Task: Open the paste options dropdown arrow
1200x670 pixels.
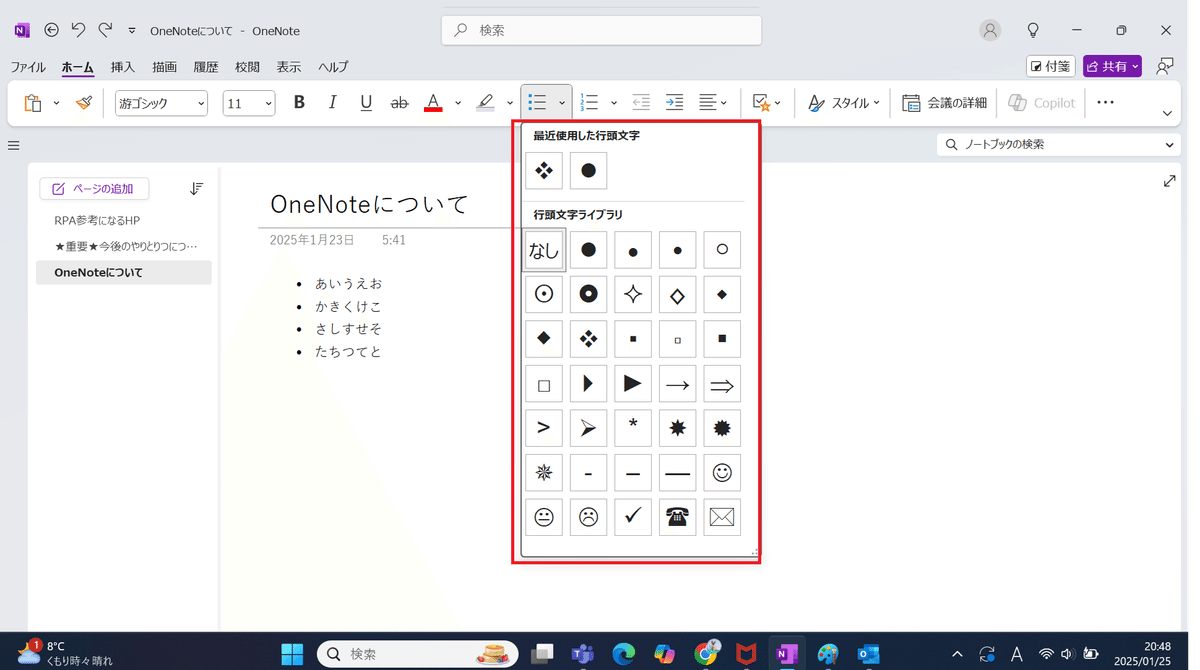Action: pyautogui.click(x=56, y=103)
